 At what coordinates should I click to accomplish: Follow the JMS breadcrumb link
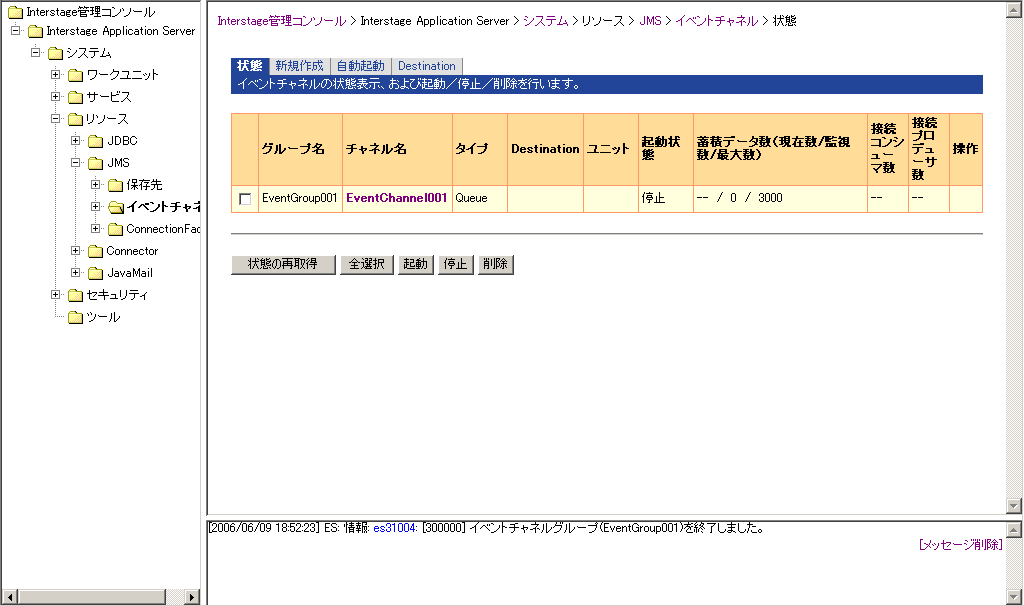[650, 21]
